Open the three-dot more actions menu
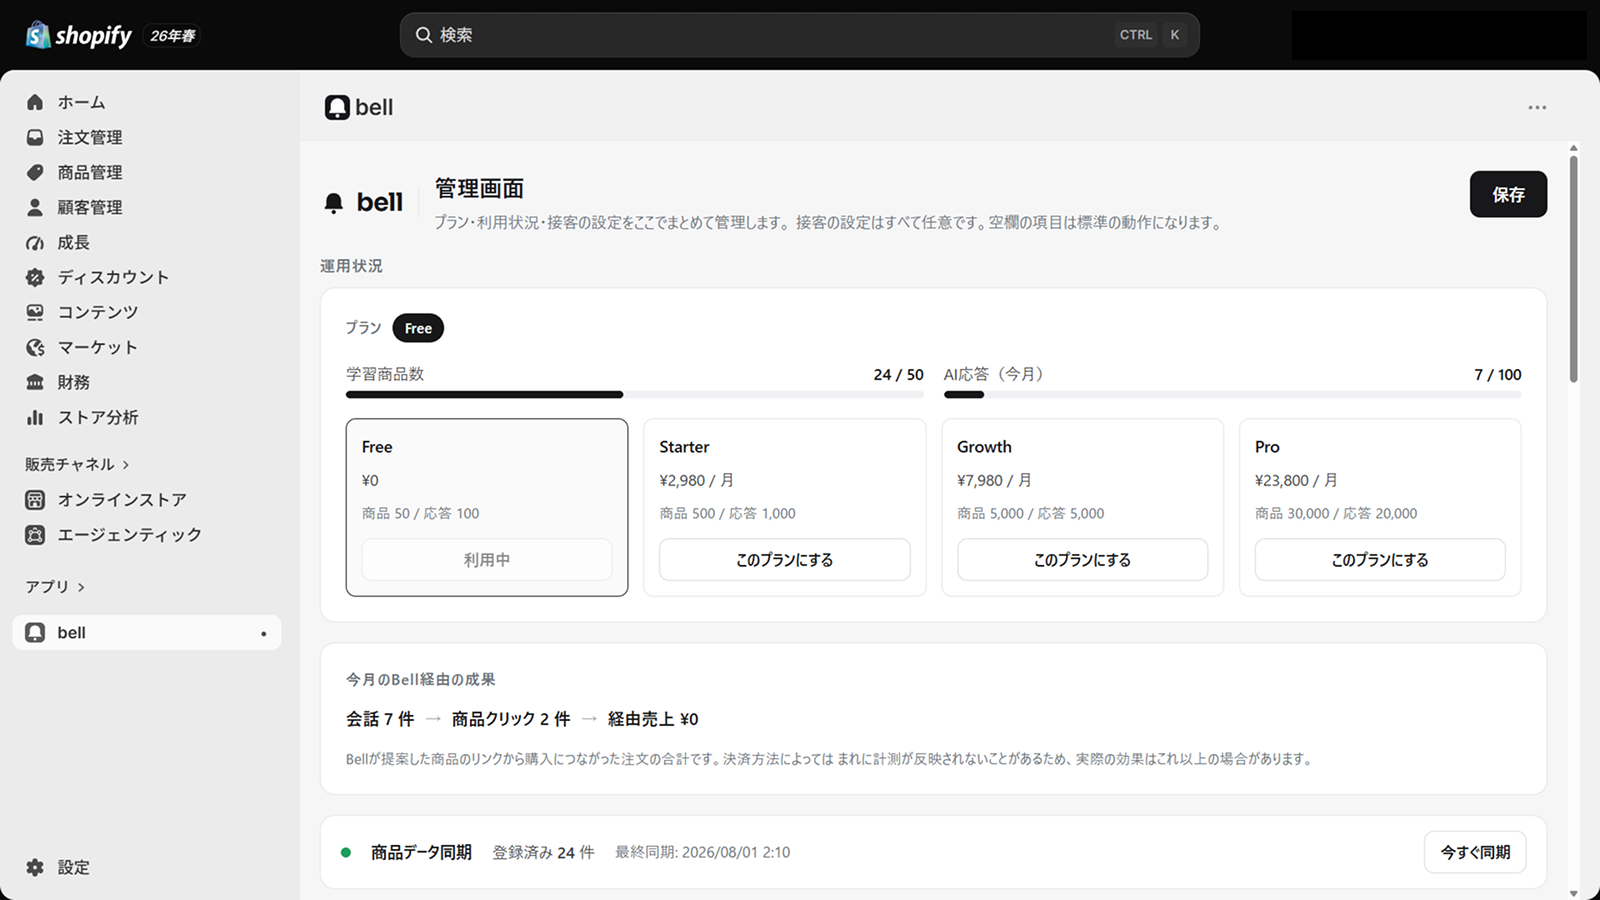Image resolution: width=1600 pixels, height=900 pixels. click(x=1537, y=107)
